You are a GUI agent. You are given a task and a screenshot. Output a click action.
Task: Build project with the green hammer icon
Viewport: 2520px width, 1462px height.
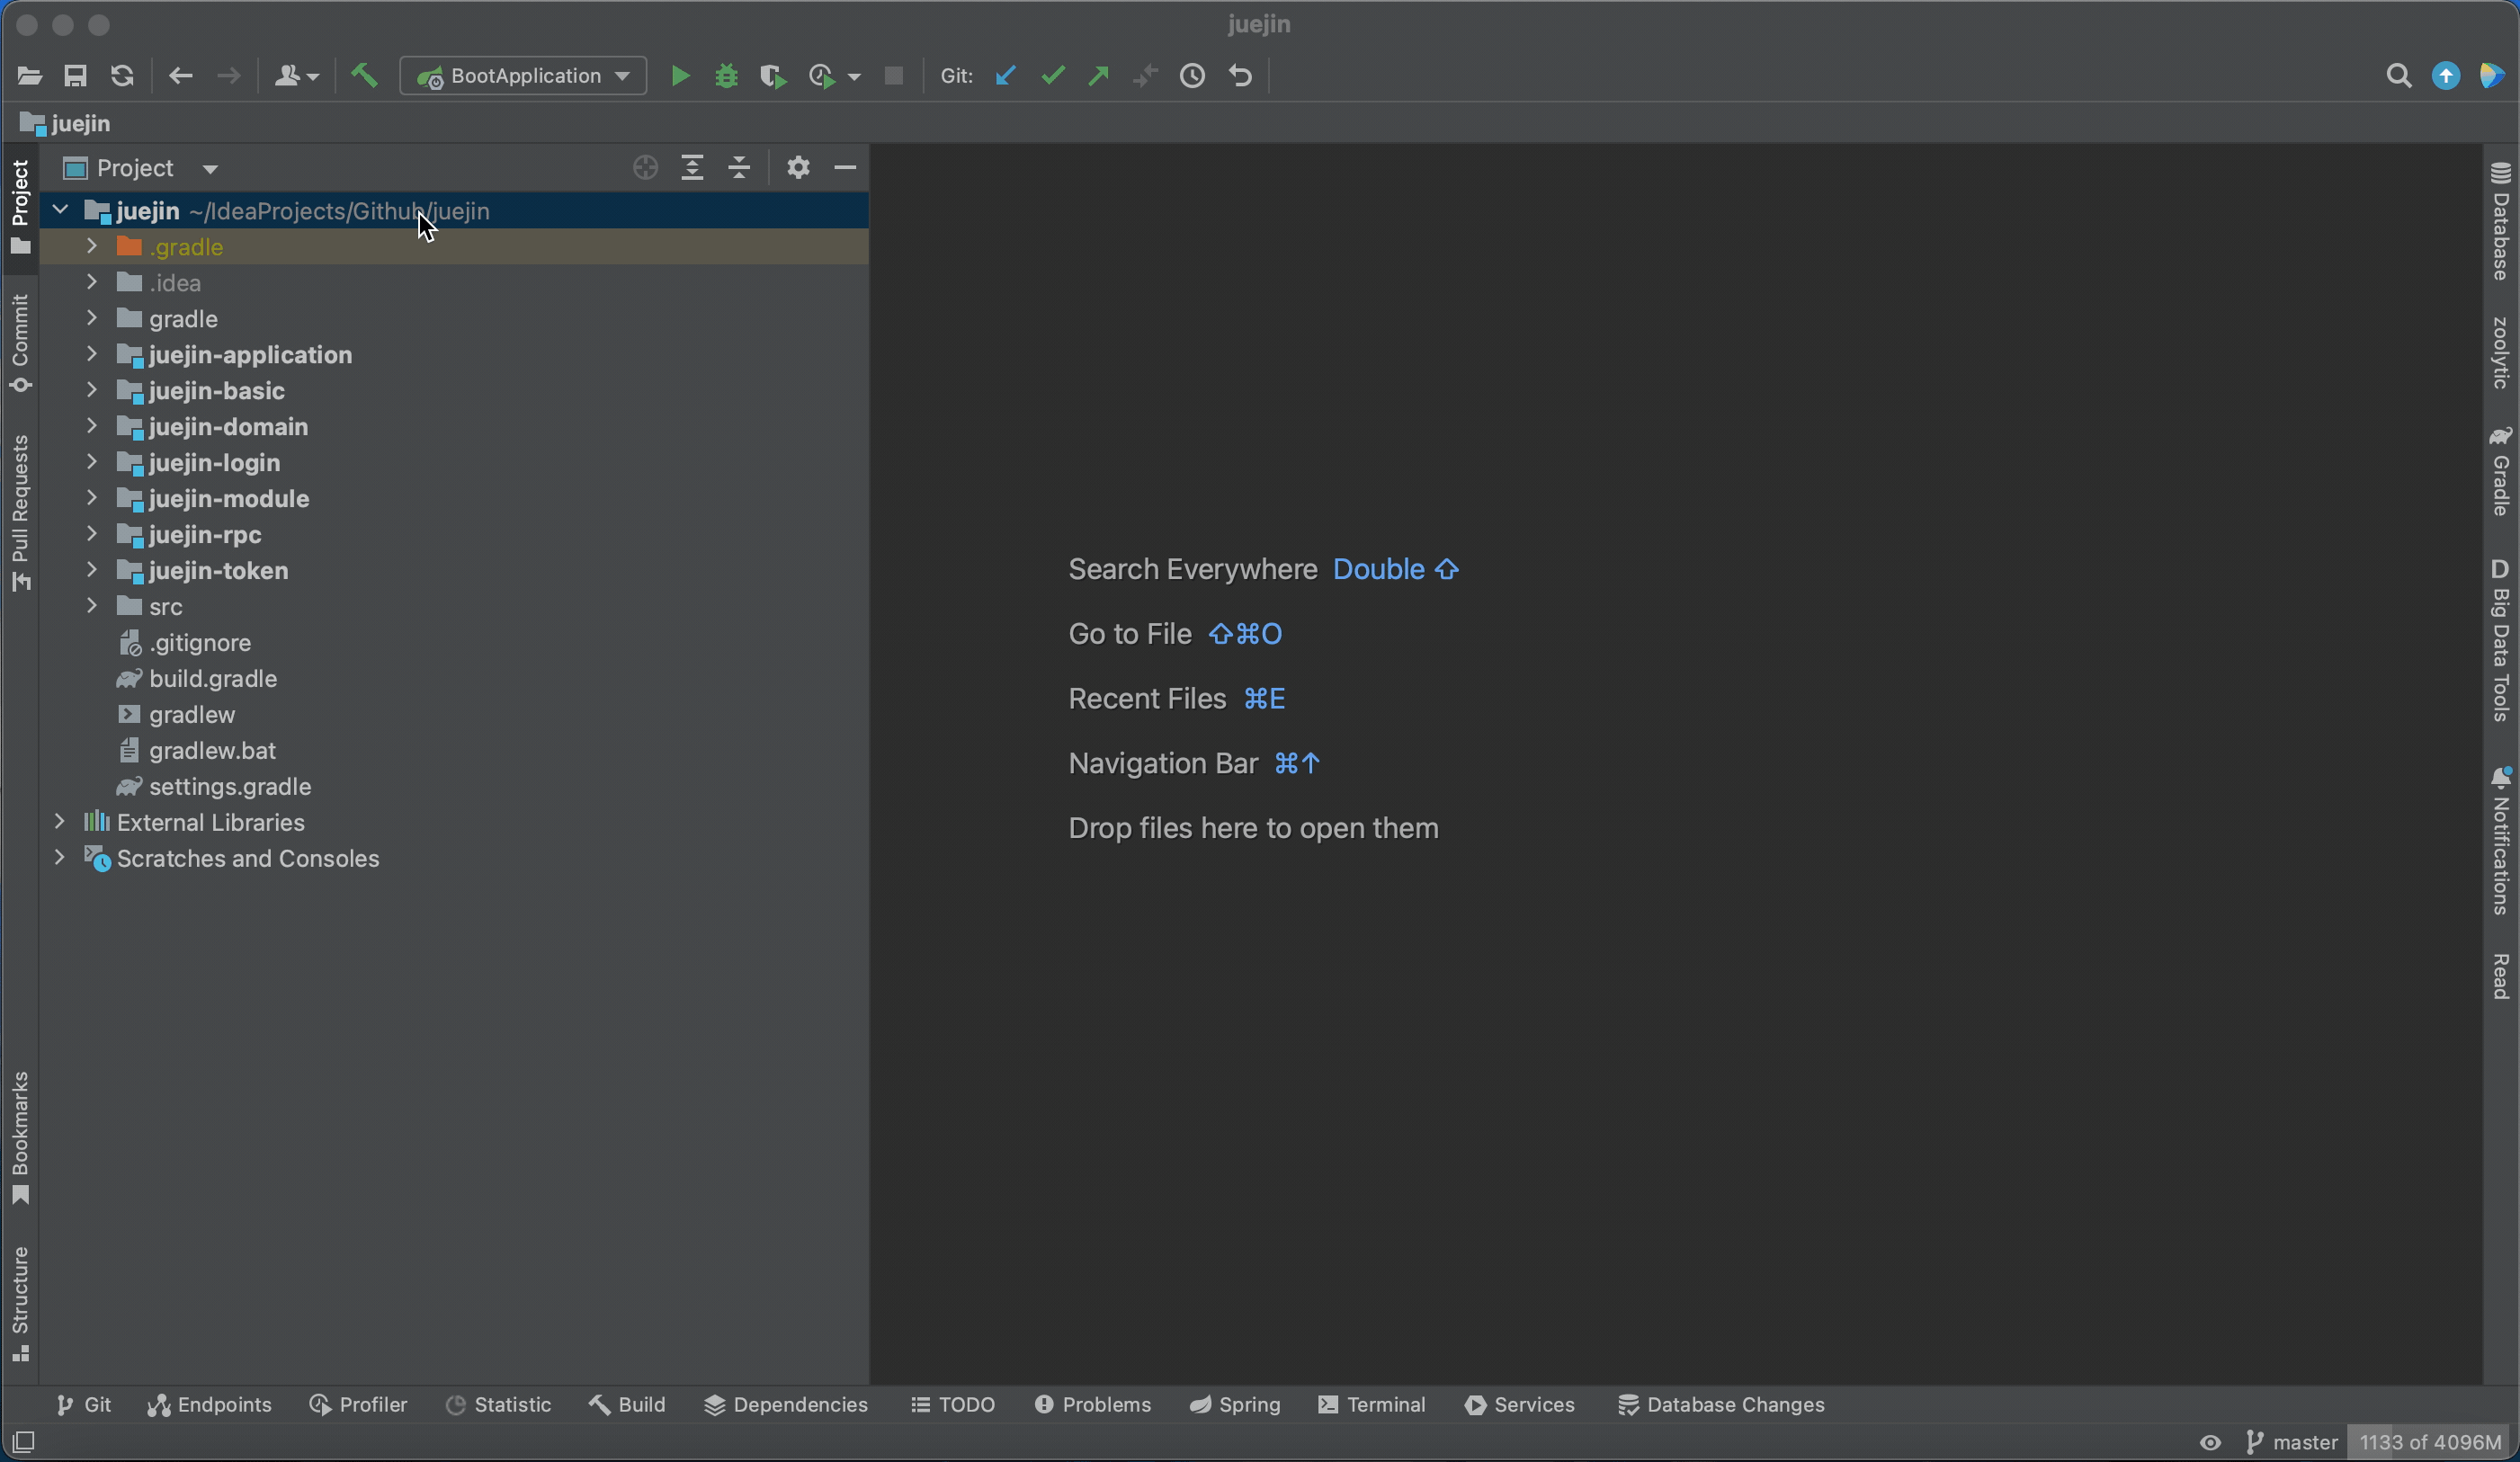(364, 76)
